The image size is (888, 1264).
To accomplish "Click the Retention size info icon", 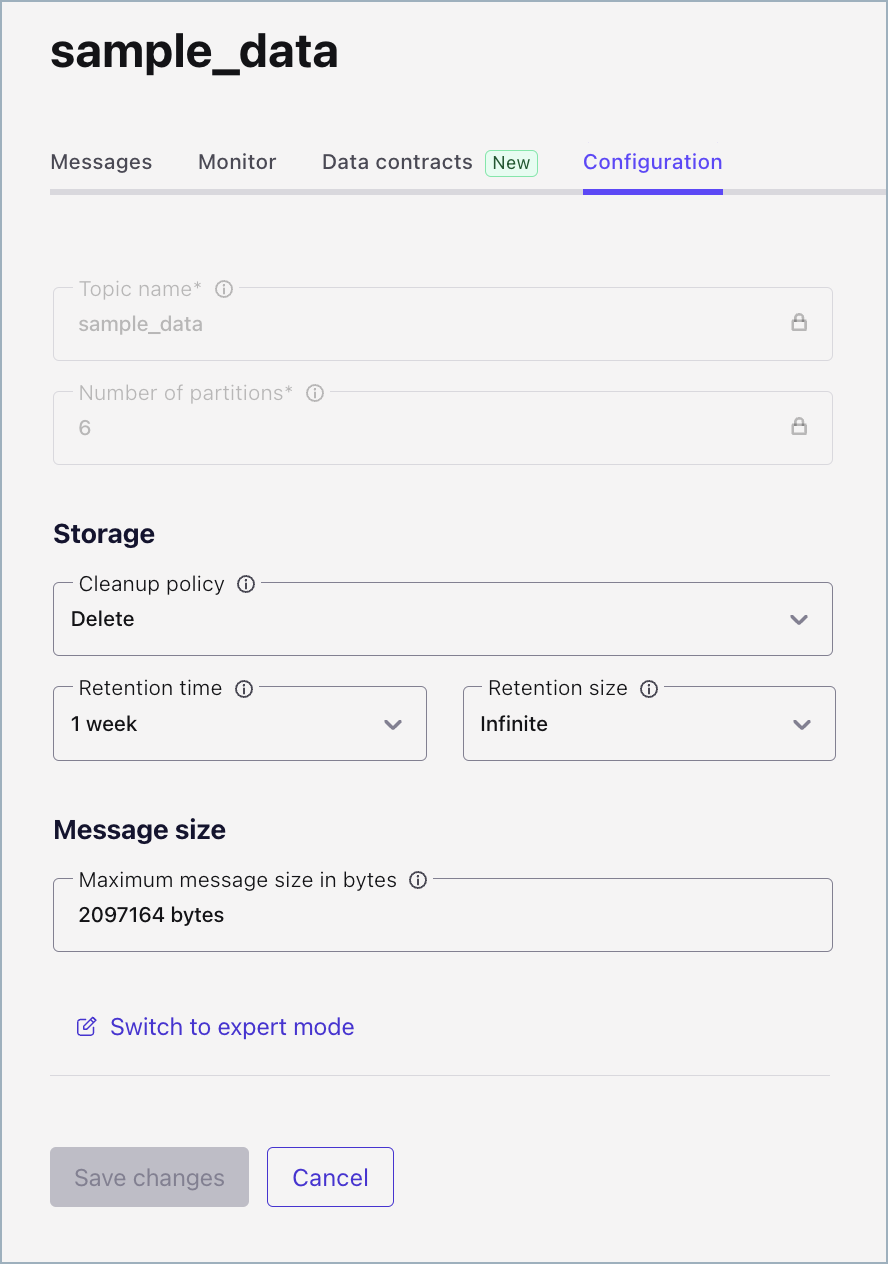I will 649,688.
